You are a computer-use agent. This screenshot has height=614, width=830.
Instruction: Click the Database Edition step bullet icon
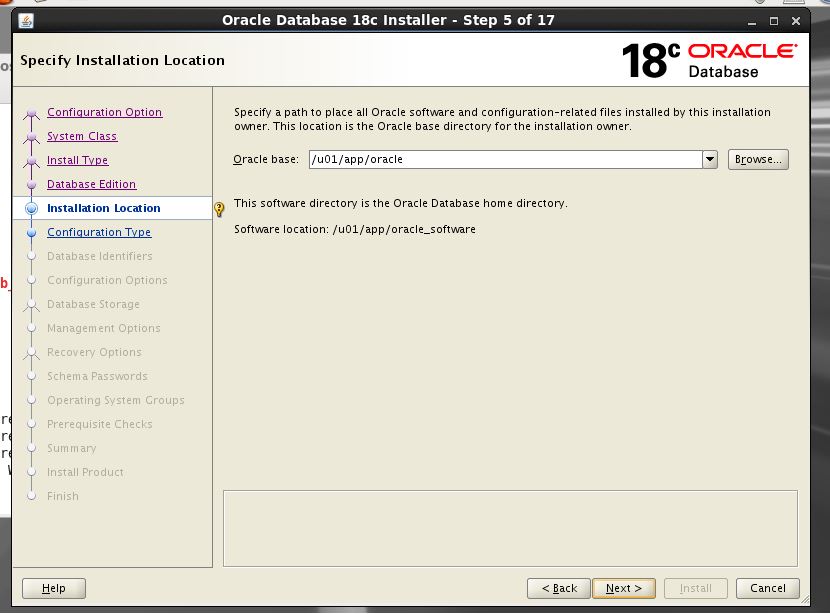pos(32,184)
